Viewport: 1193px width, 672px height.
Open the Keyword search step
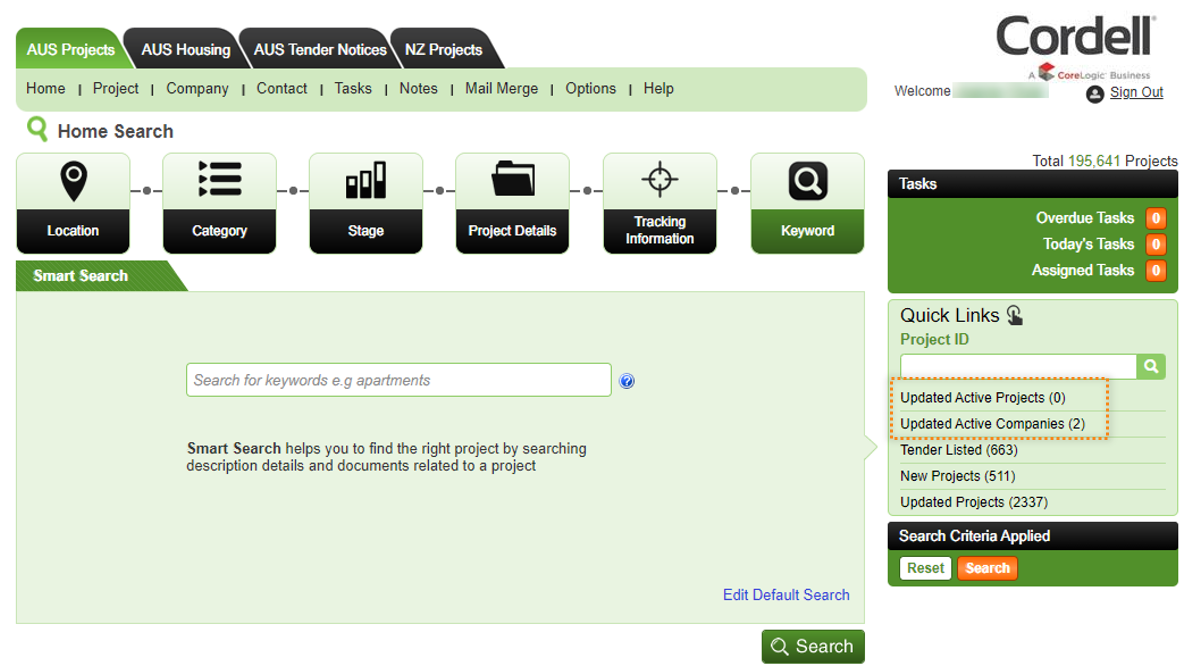click(807, 203)
